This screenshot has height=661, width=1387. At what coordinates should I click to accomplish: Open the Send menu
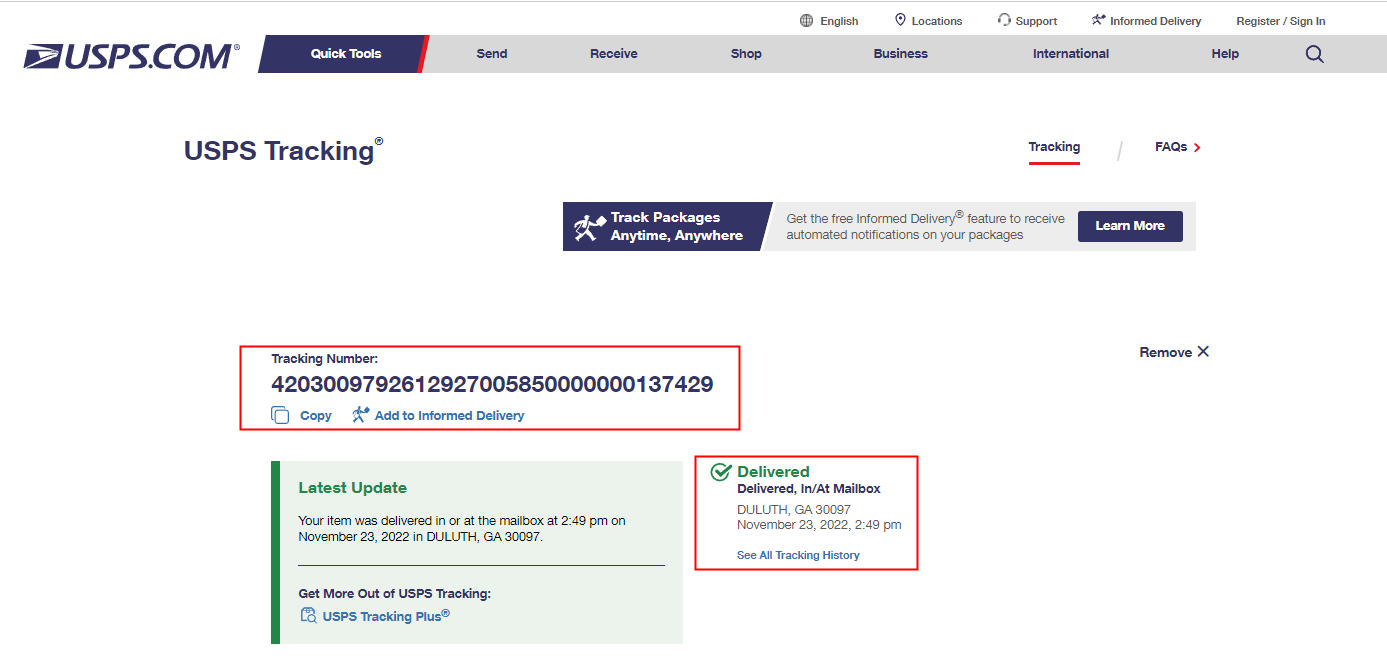click(491, 54)
